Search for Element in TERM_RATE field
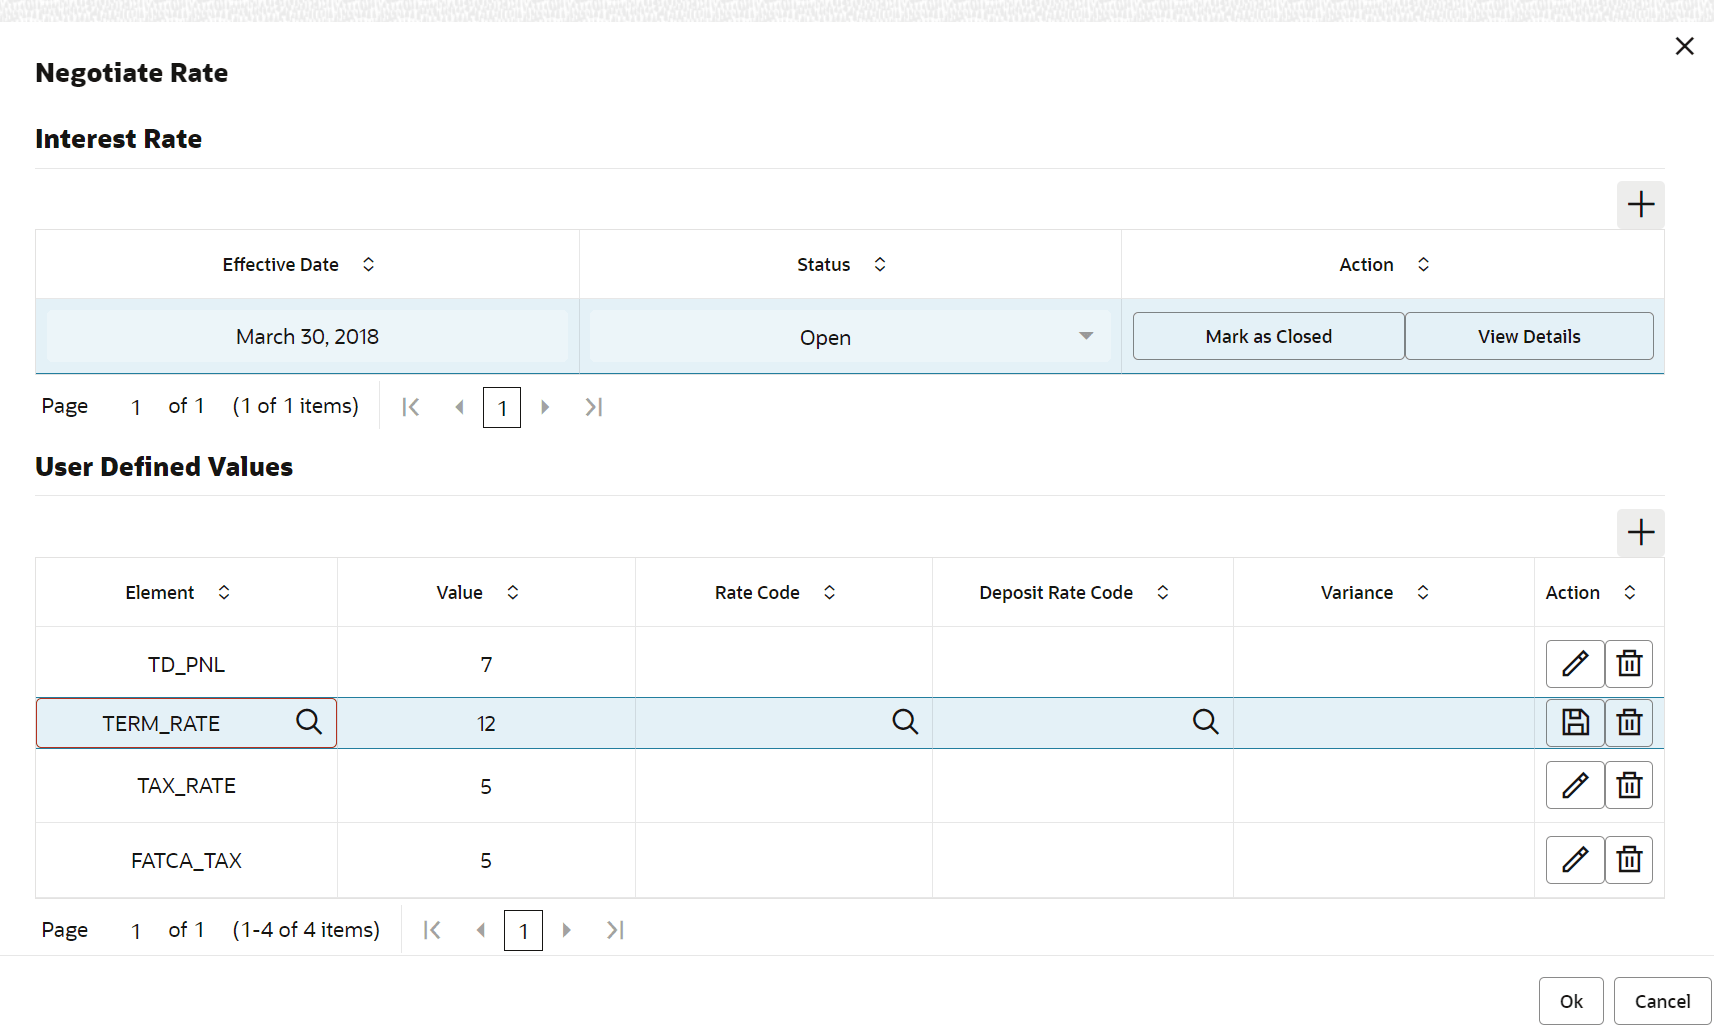 (309, 722)
